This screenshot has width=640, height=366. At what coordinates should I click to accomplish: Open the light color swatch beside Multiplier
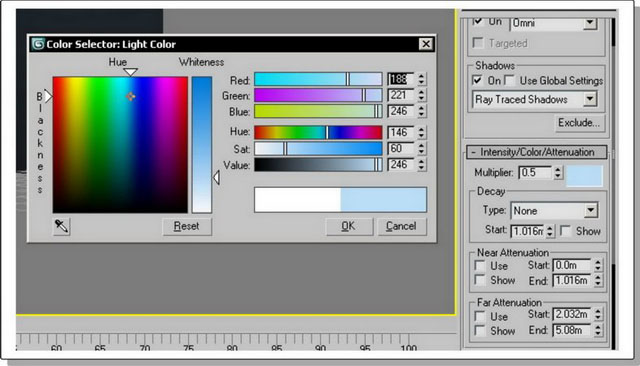point(584,176)
